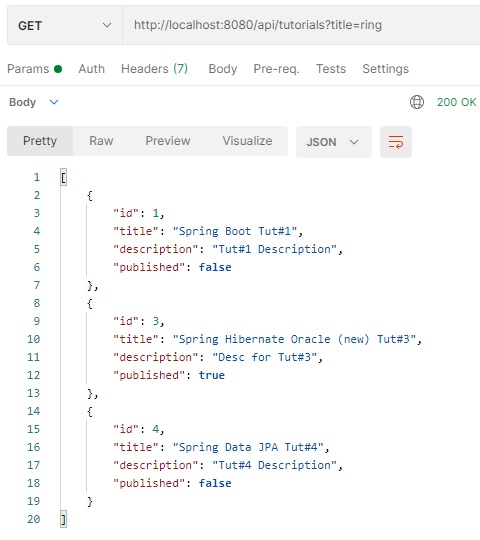This screenshot has height=540, width=480.
Task: Open the Auth tab
Action: tap(92, 69)
